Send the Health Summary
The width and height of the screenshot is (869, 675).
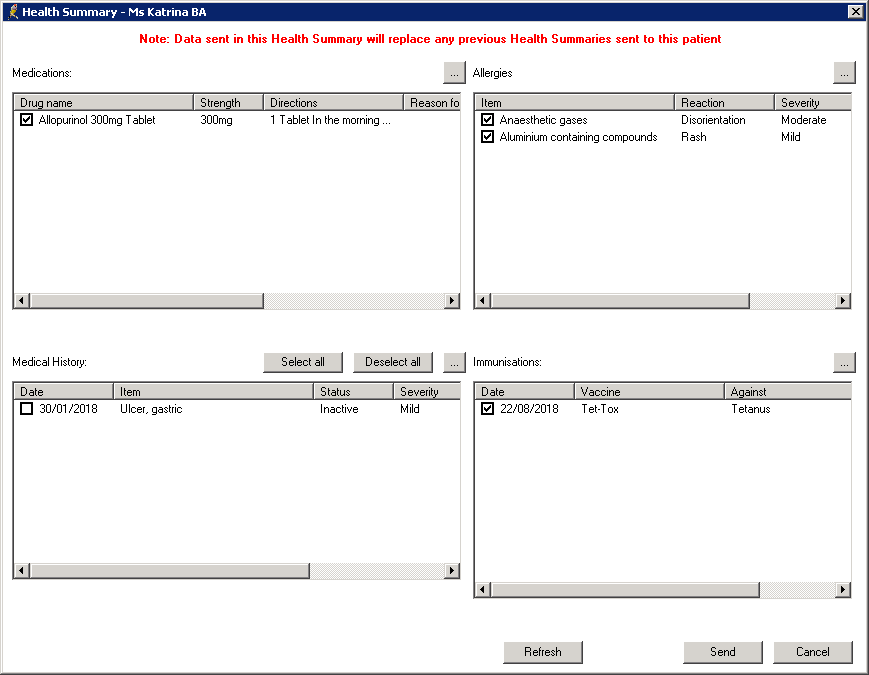(x=723, y=652)
